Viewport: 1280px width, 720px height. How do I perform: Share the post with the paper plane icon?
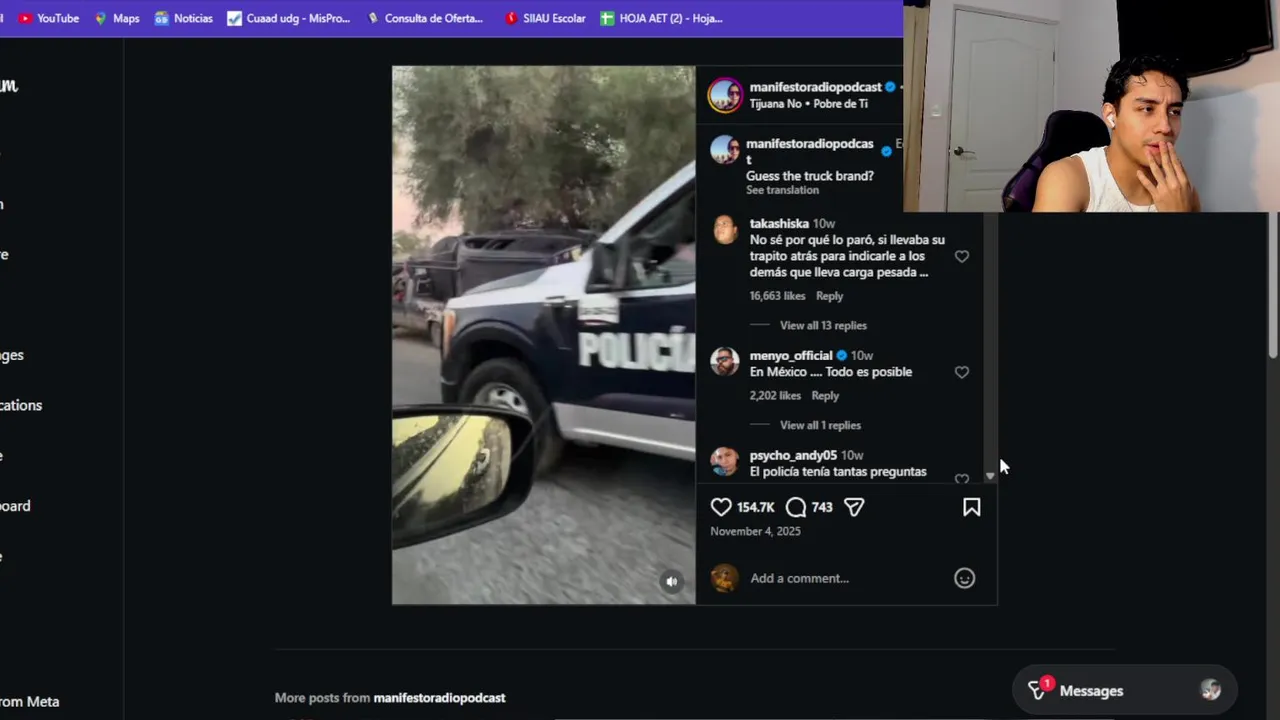[854, 507]
